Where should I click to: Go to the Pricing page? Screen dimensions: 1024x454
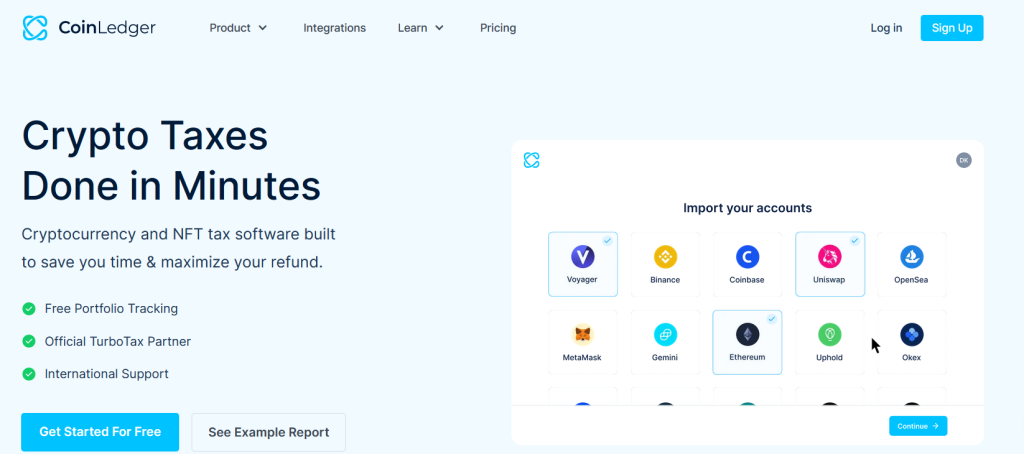tap(498, 28)
